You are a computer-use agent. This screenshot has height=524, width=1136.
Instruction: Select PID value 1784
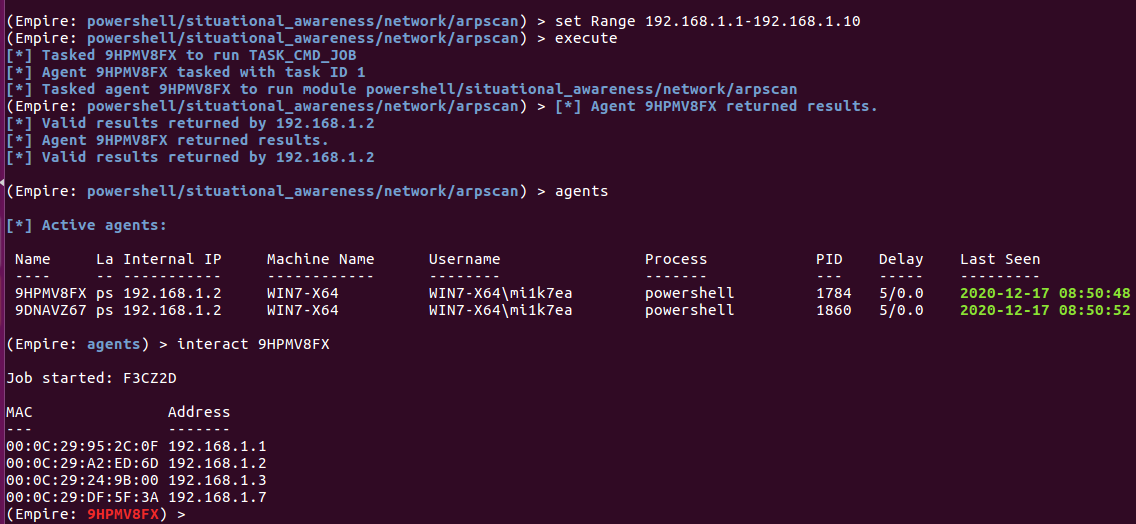click(x=833, y=293)
